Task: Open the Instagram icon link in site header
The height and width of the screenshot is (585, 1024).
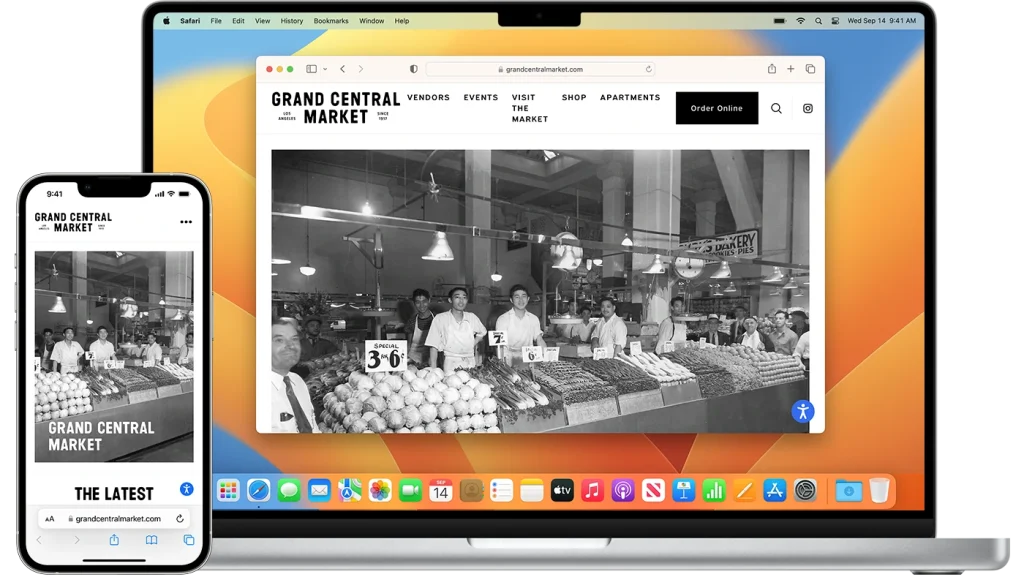Action: [808, 108]
